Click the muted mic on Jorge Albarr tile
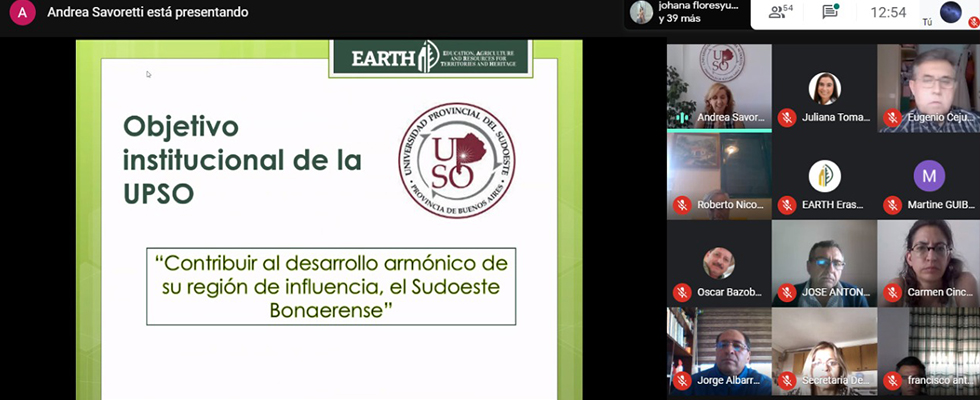This screenshot has height=400, width=980. click(682, 380)
